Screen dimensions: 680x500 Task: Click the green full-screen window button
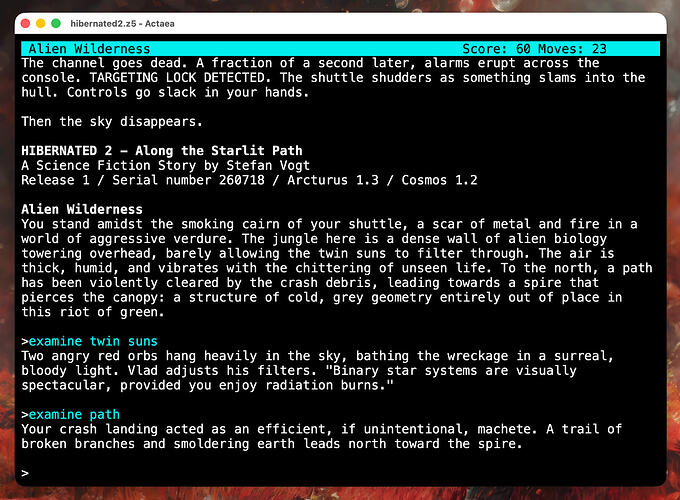click(56, 23)
